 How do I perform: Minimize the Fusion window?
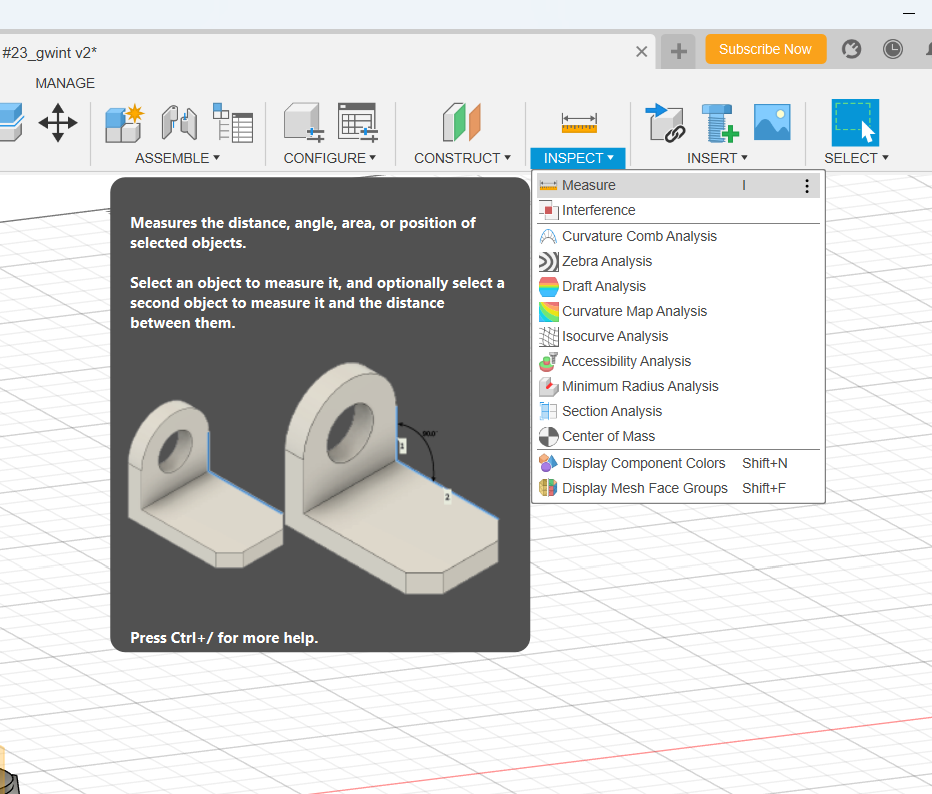tap(909, 13)
